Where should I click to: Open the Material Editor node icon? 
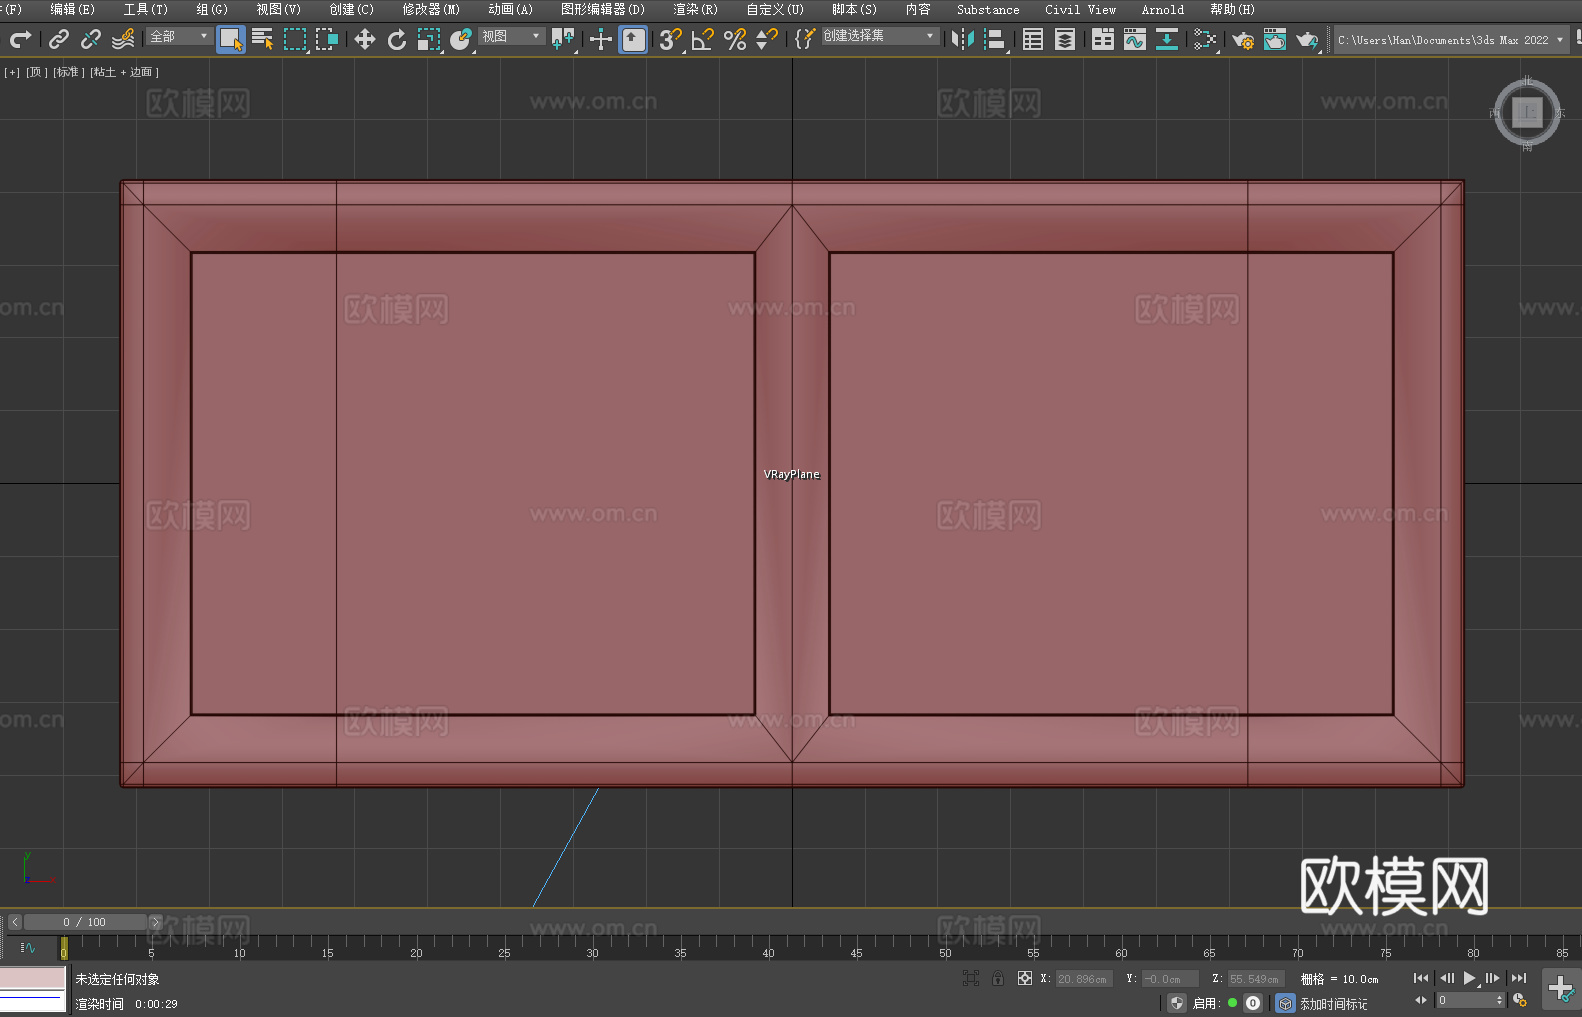[x=1205, y=39]
